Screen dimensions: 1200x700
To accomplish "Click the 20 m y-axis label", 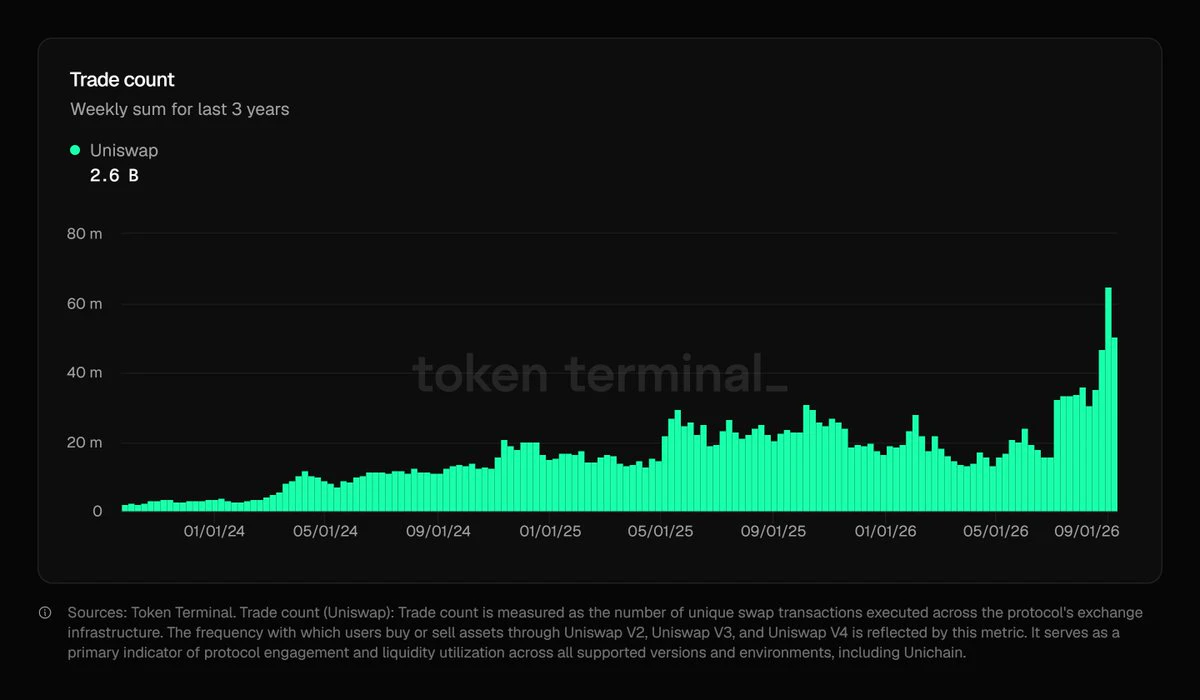I will click(83, 442).
